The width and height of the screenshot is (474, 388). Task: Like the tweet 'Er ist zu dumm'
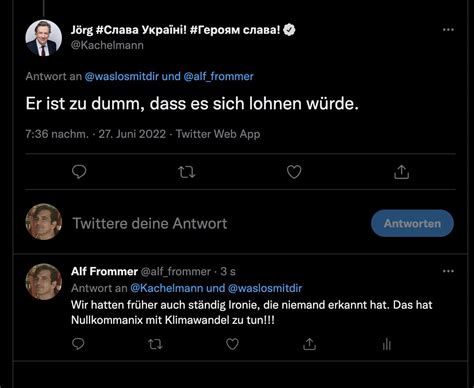pyautogui.click(x=294, y=172)
